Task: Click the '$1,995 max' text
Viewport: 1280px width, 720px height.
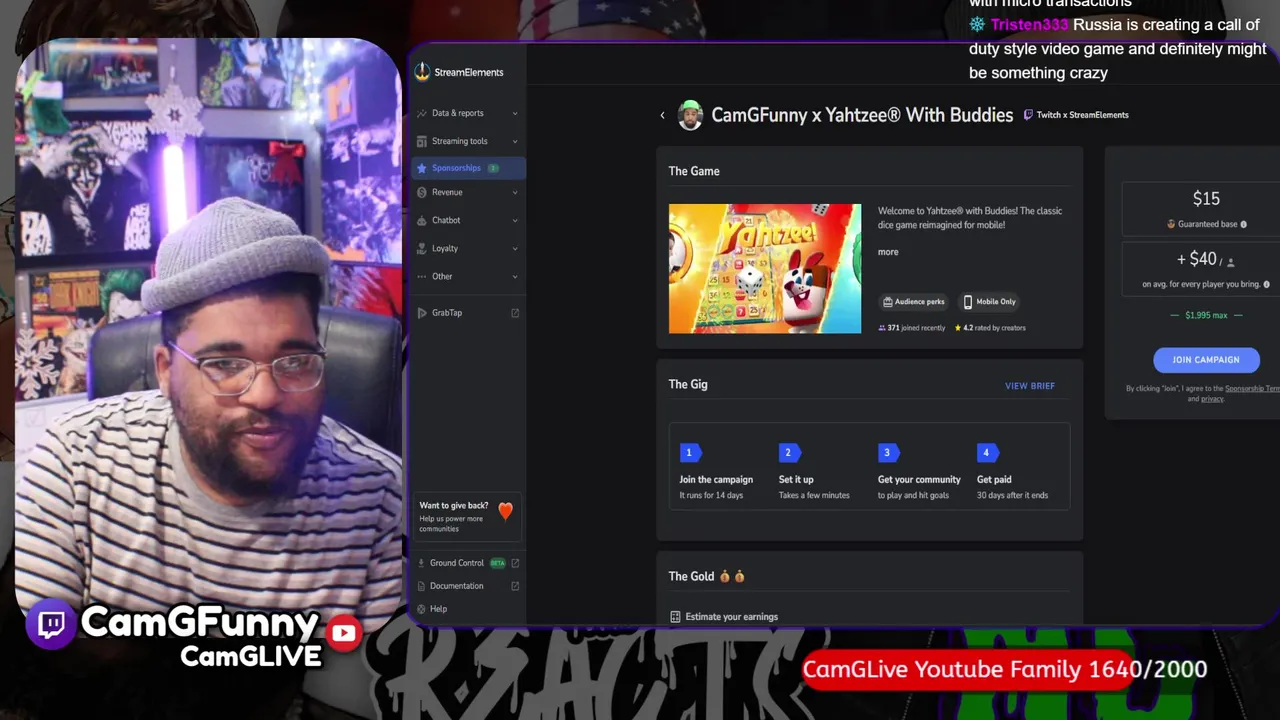Action: pyautogui.click(x=1206, y=315)
